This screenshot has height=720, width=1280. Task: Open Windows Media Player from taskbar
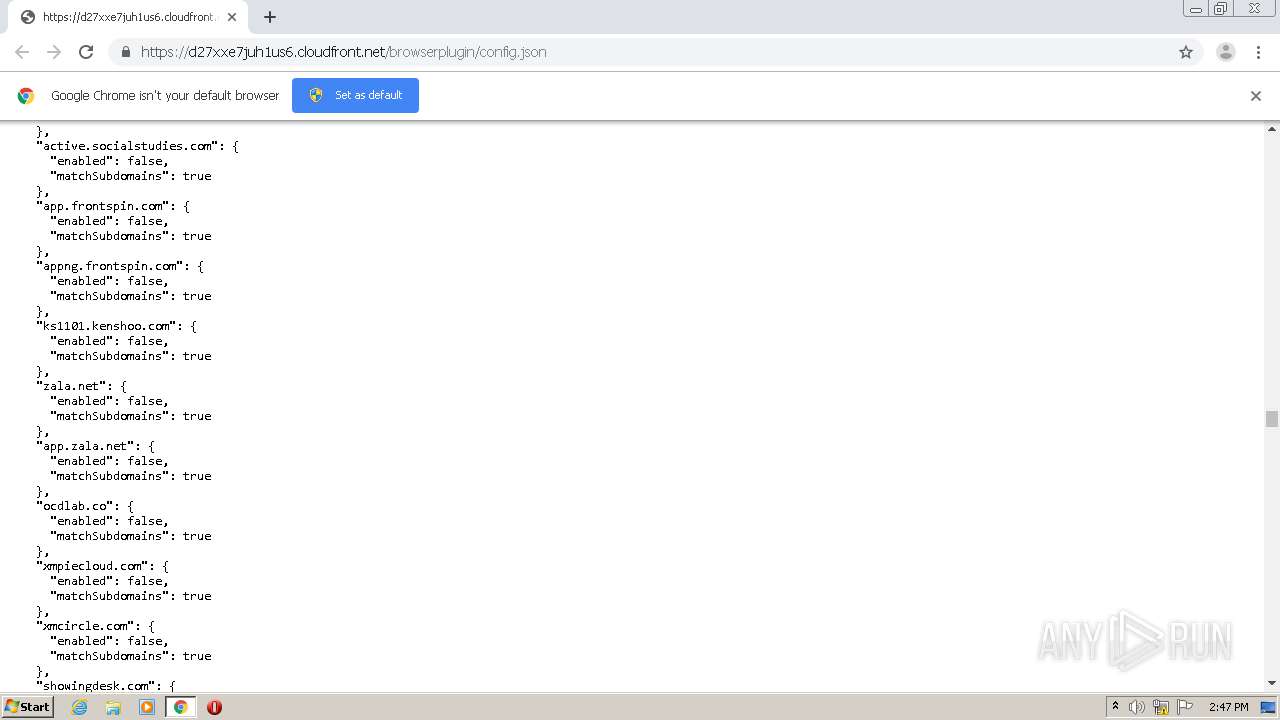point(147,707)
